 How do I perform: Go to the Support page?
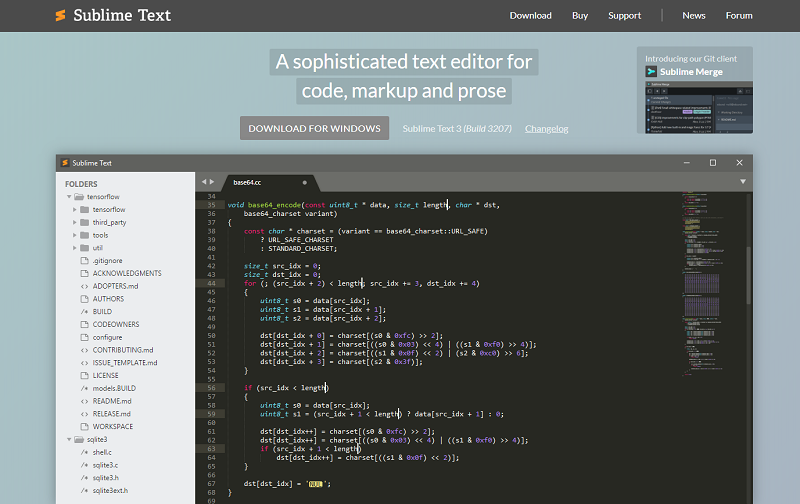point(624,16)
